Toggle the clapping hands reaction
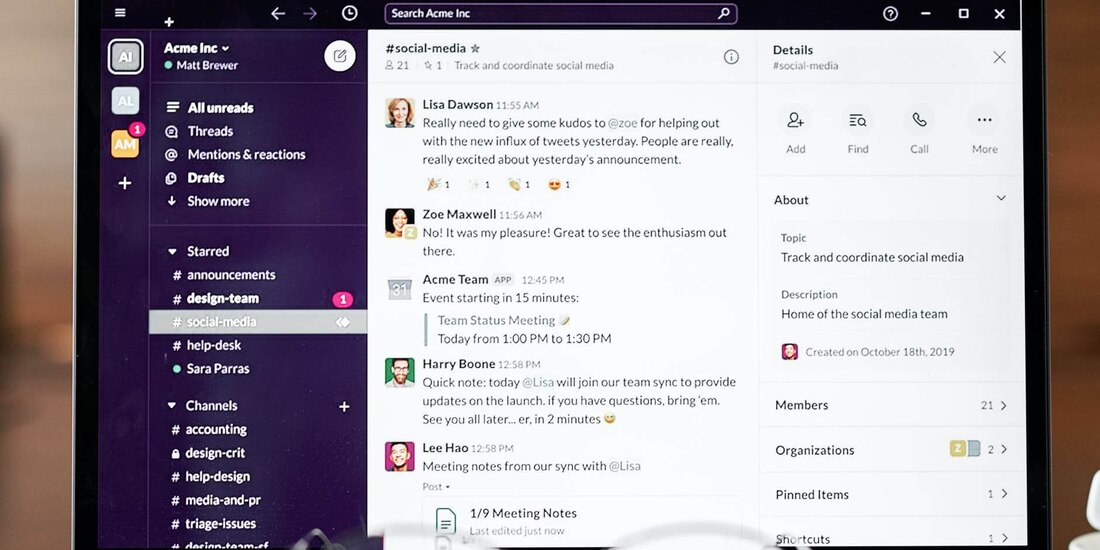Image resolution: width=1100 pixels, height=550 pixels. pos(519,185)
